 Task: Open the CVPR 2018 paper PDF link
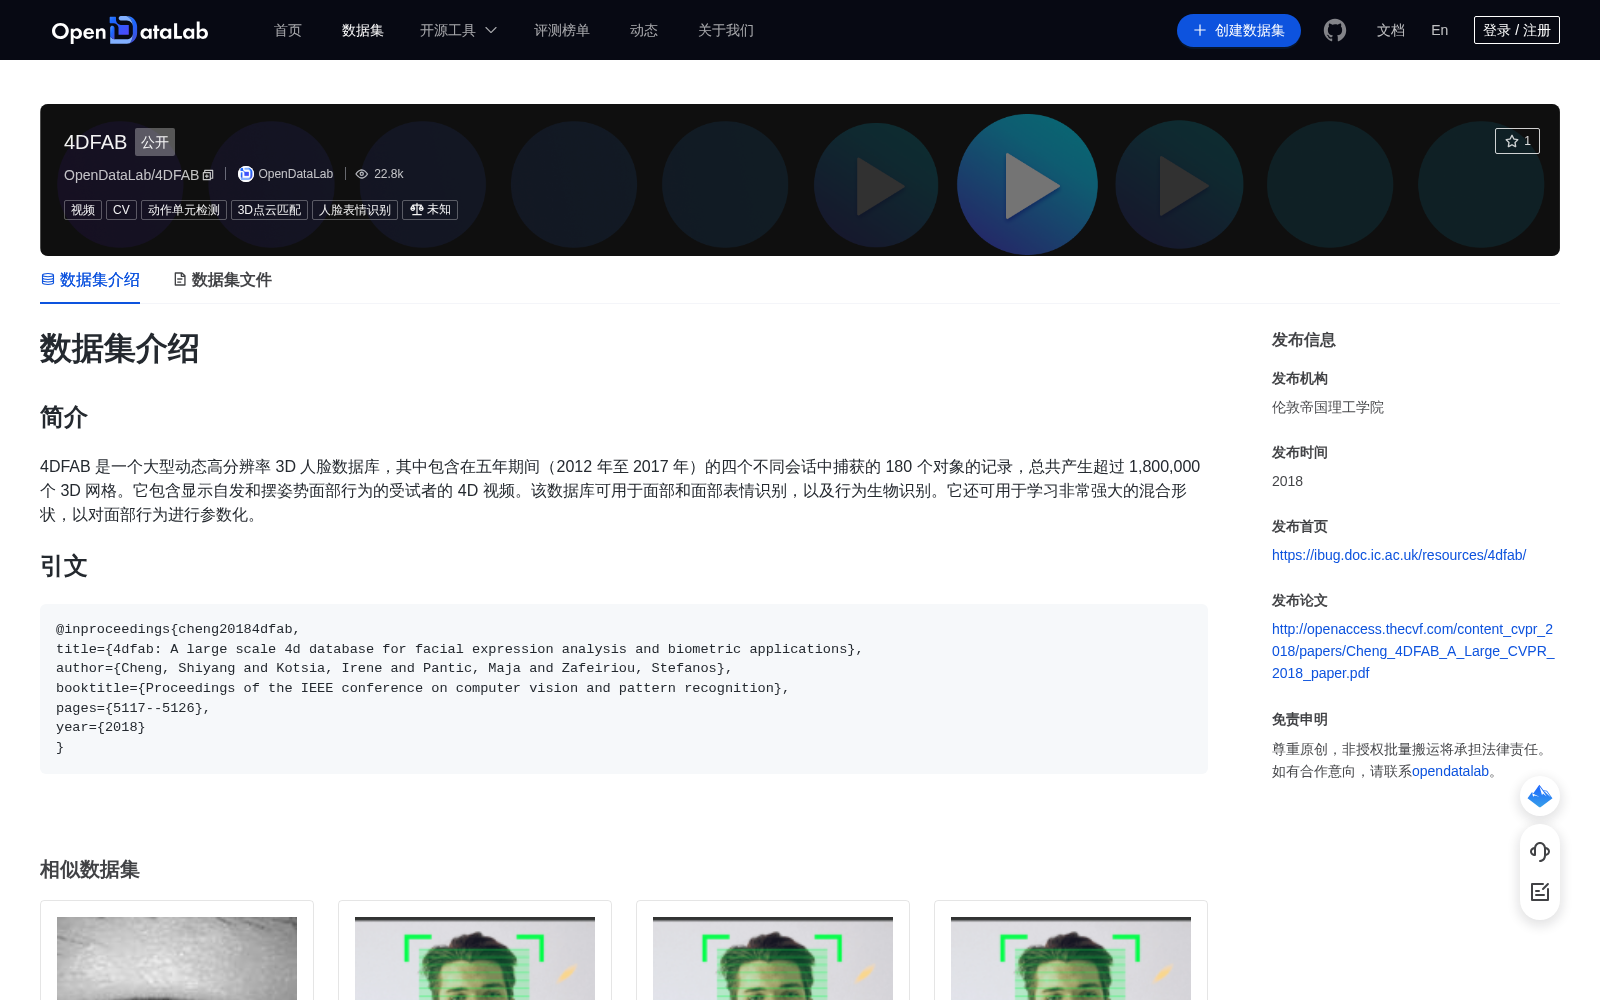1413,651
